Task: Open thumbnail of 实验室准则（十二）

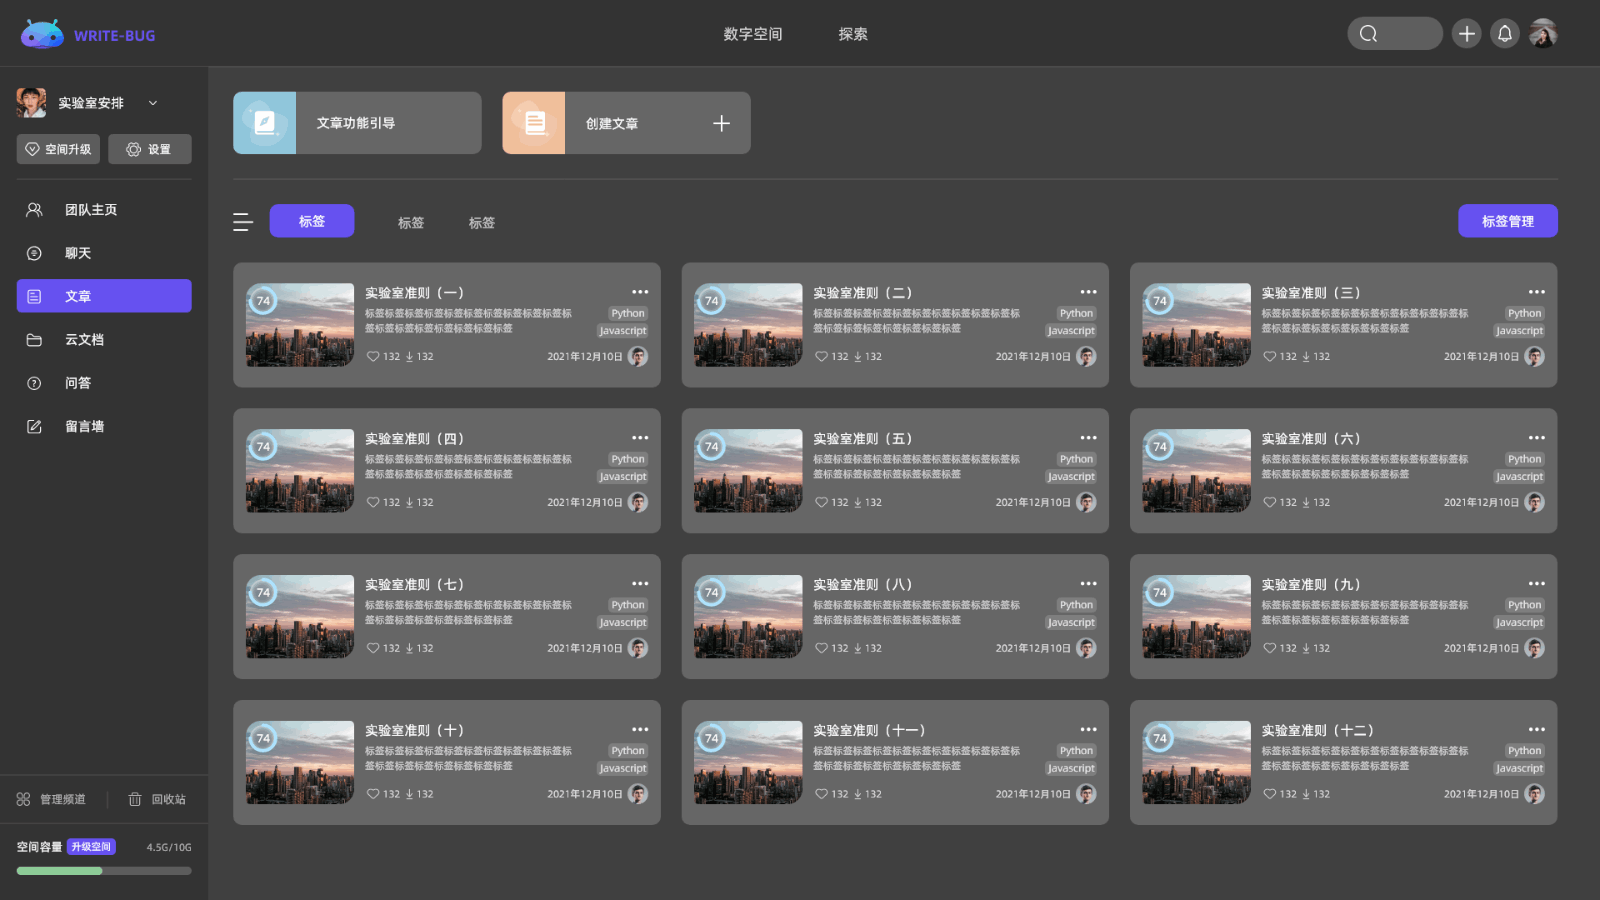Action: point(1196,763)
